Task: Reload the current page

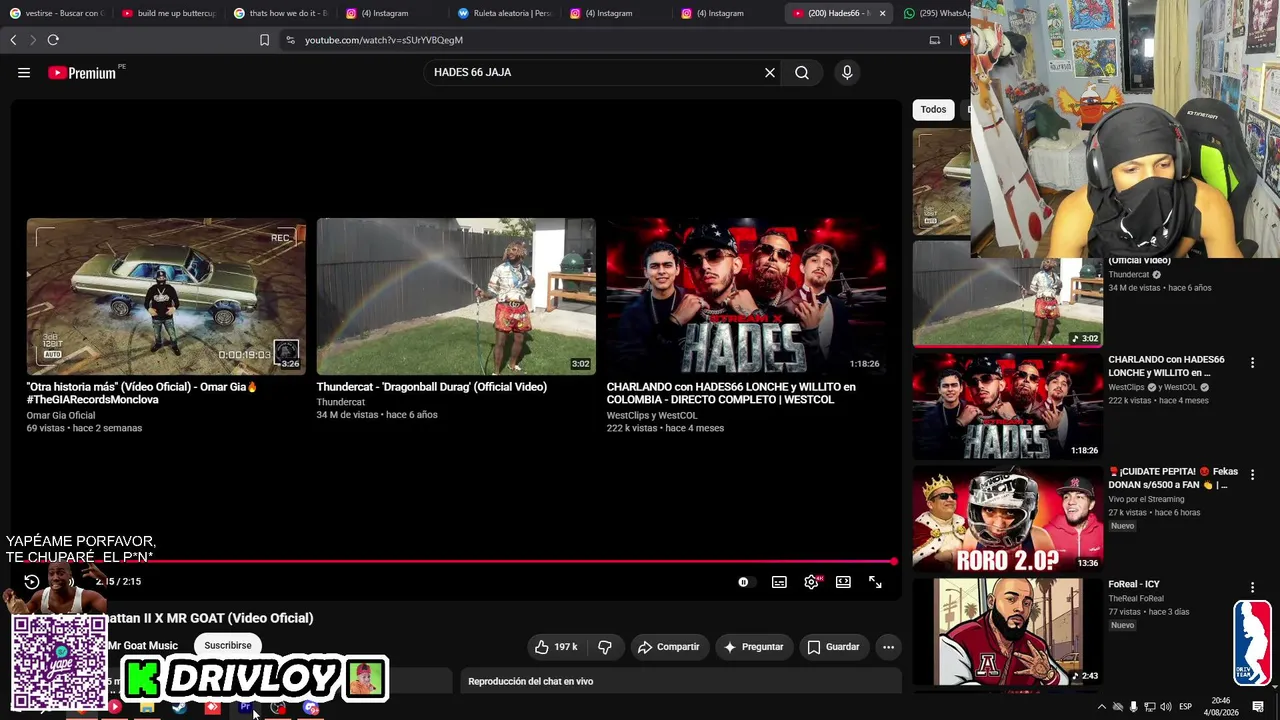Action: pyautogui.click(x=53, y=40)
